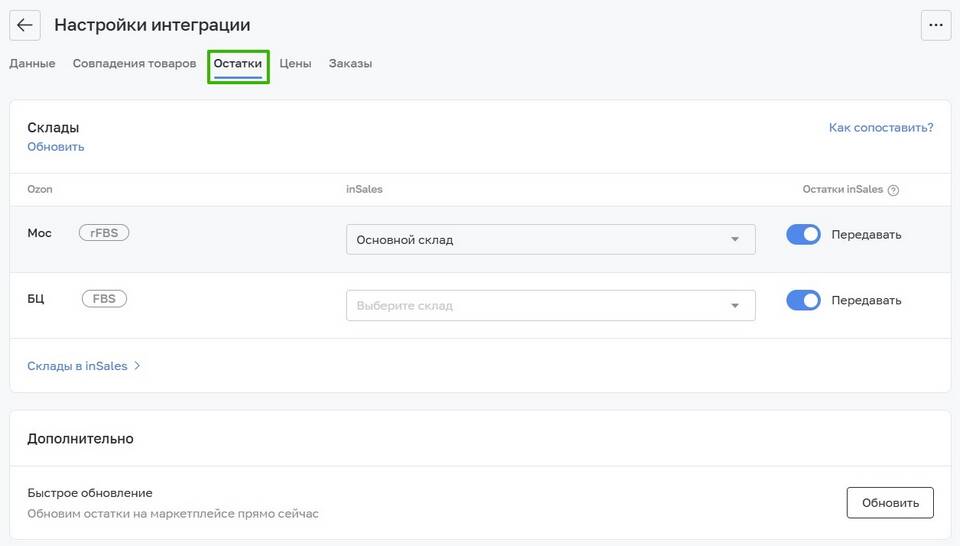Open the Склады в inSales link
Screen dimensions: 960x546
[77, 366]
